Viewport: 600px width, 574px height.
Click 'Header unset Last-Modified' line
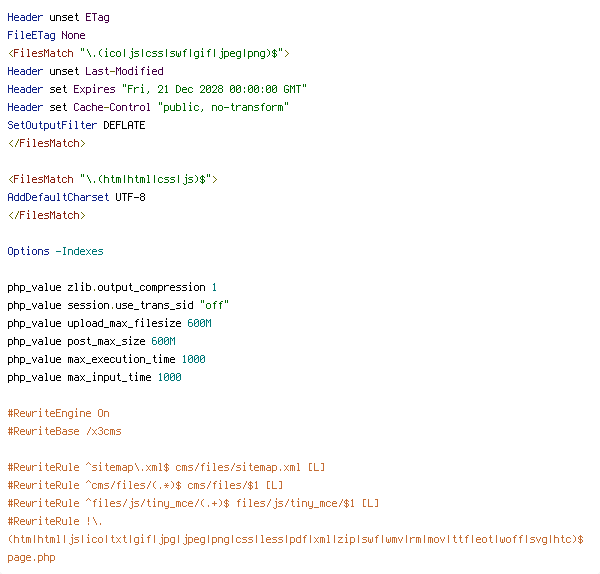click(x=85, y=72)
